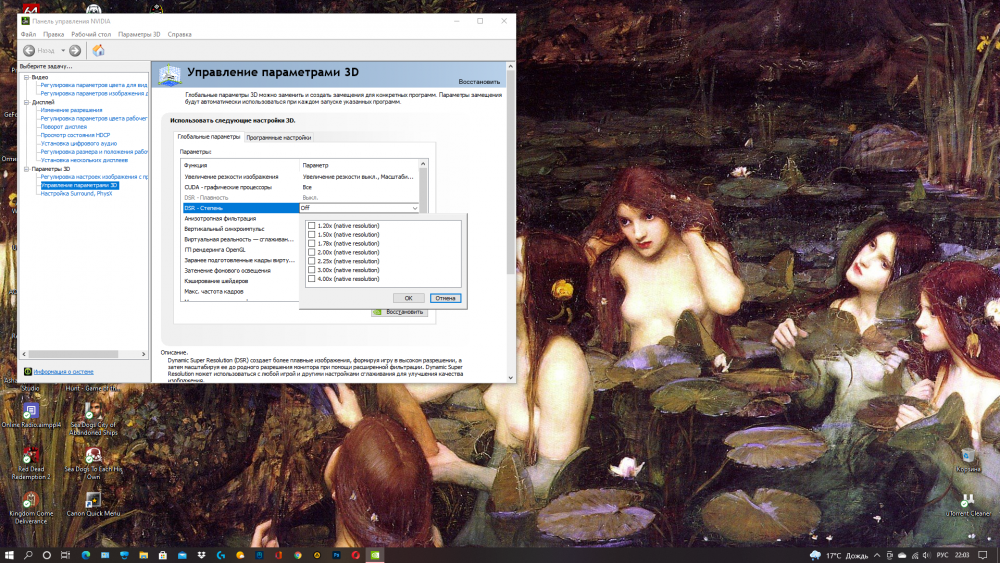
Task: Select 4.00x (native resolution) checkbox
Action: [311, 279]
